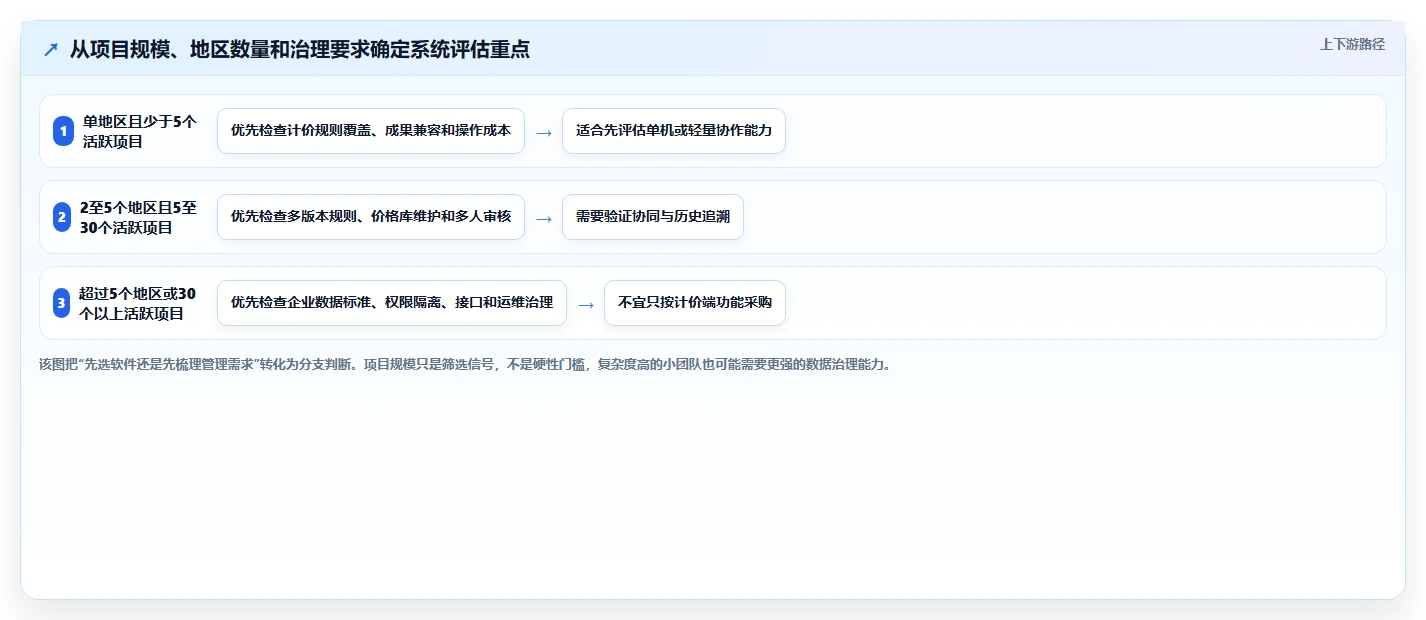
Task: Select the step 3 number badge
Action: (x=62, y=303)
